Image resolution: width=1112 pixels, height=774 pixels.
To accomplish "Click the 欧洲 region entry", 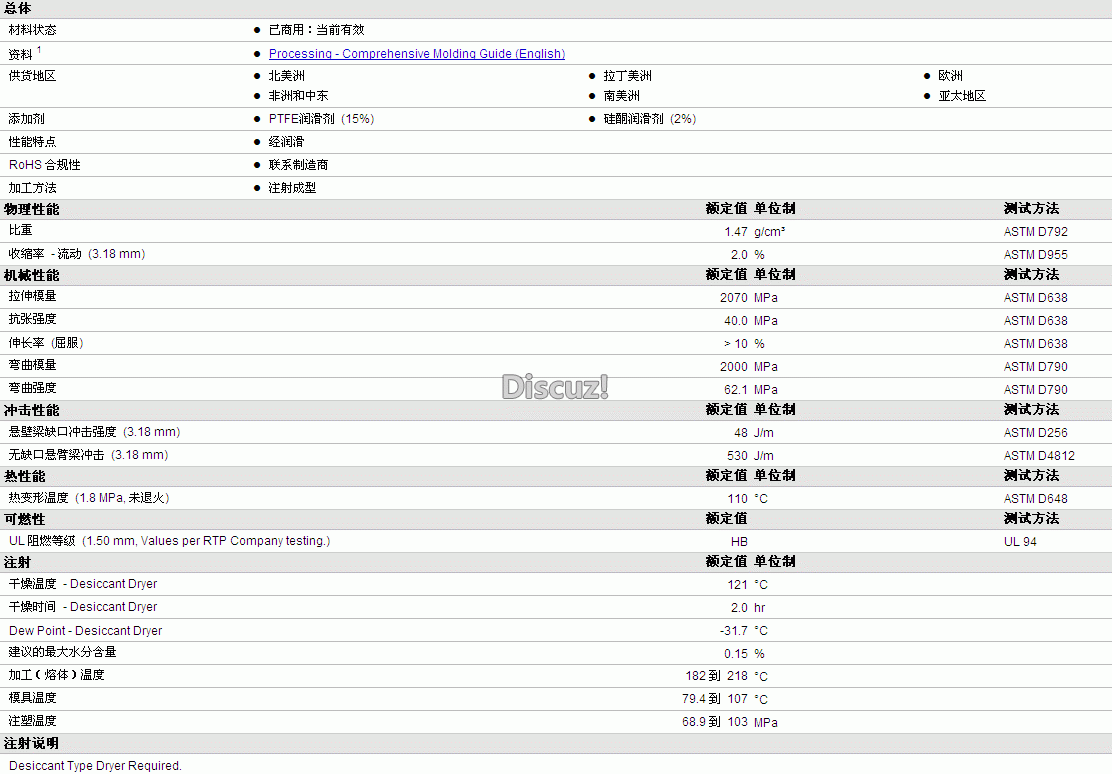I will point(950,76).
